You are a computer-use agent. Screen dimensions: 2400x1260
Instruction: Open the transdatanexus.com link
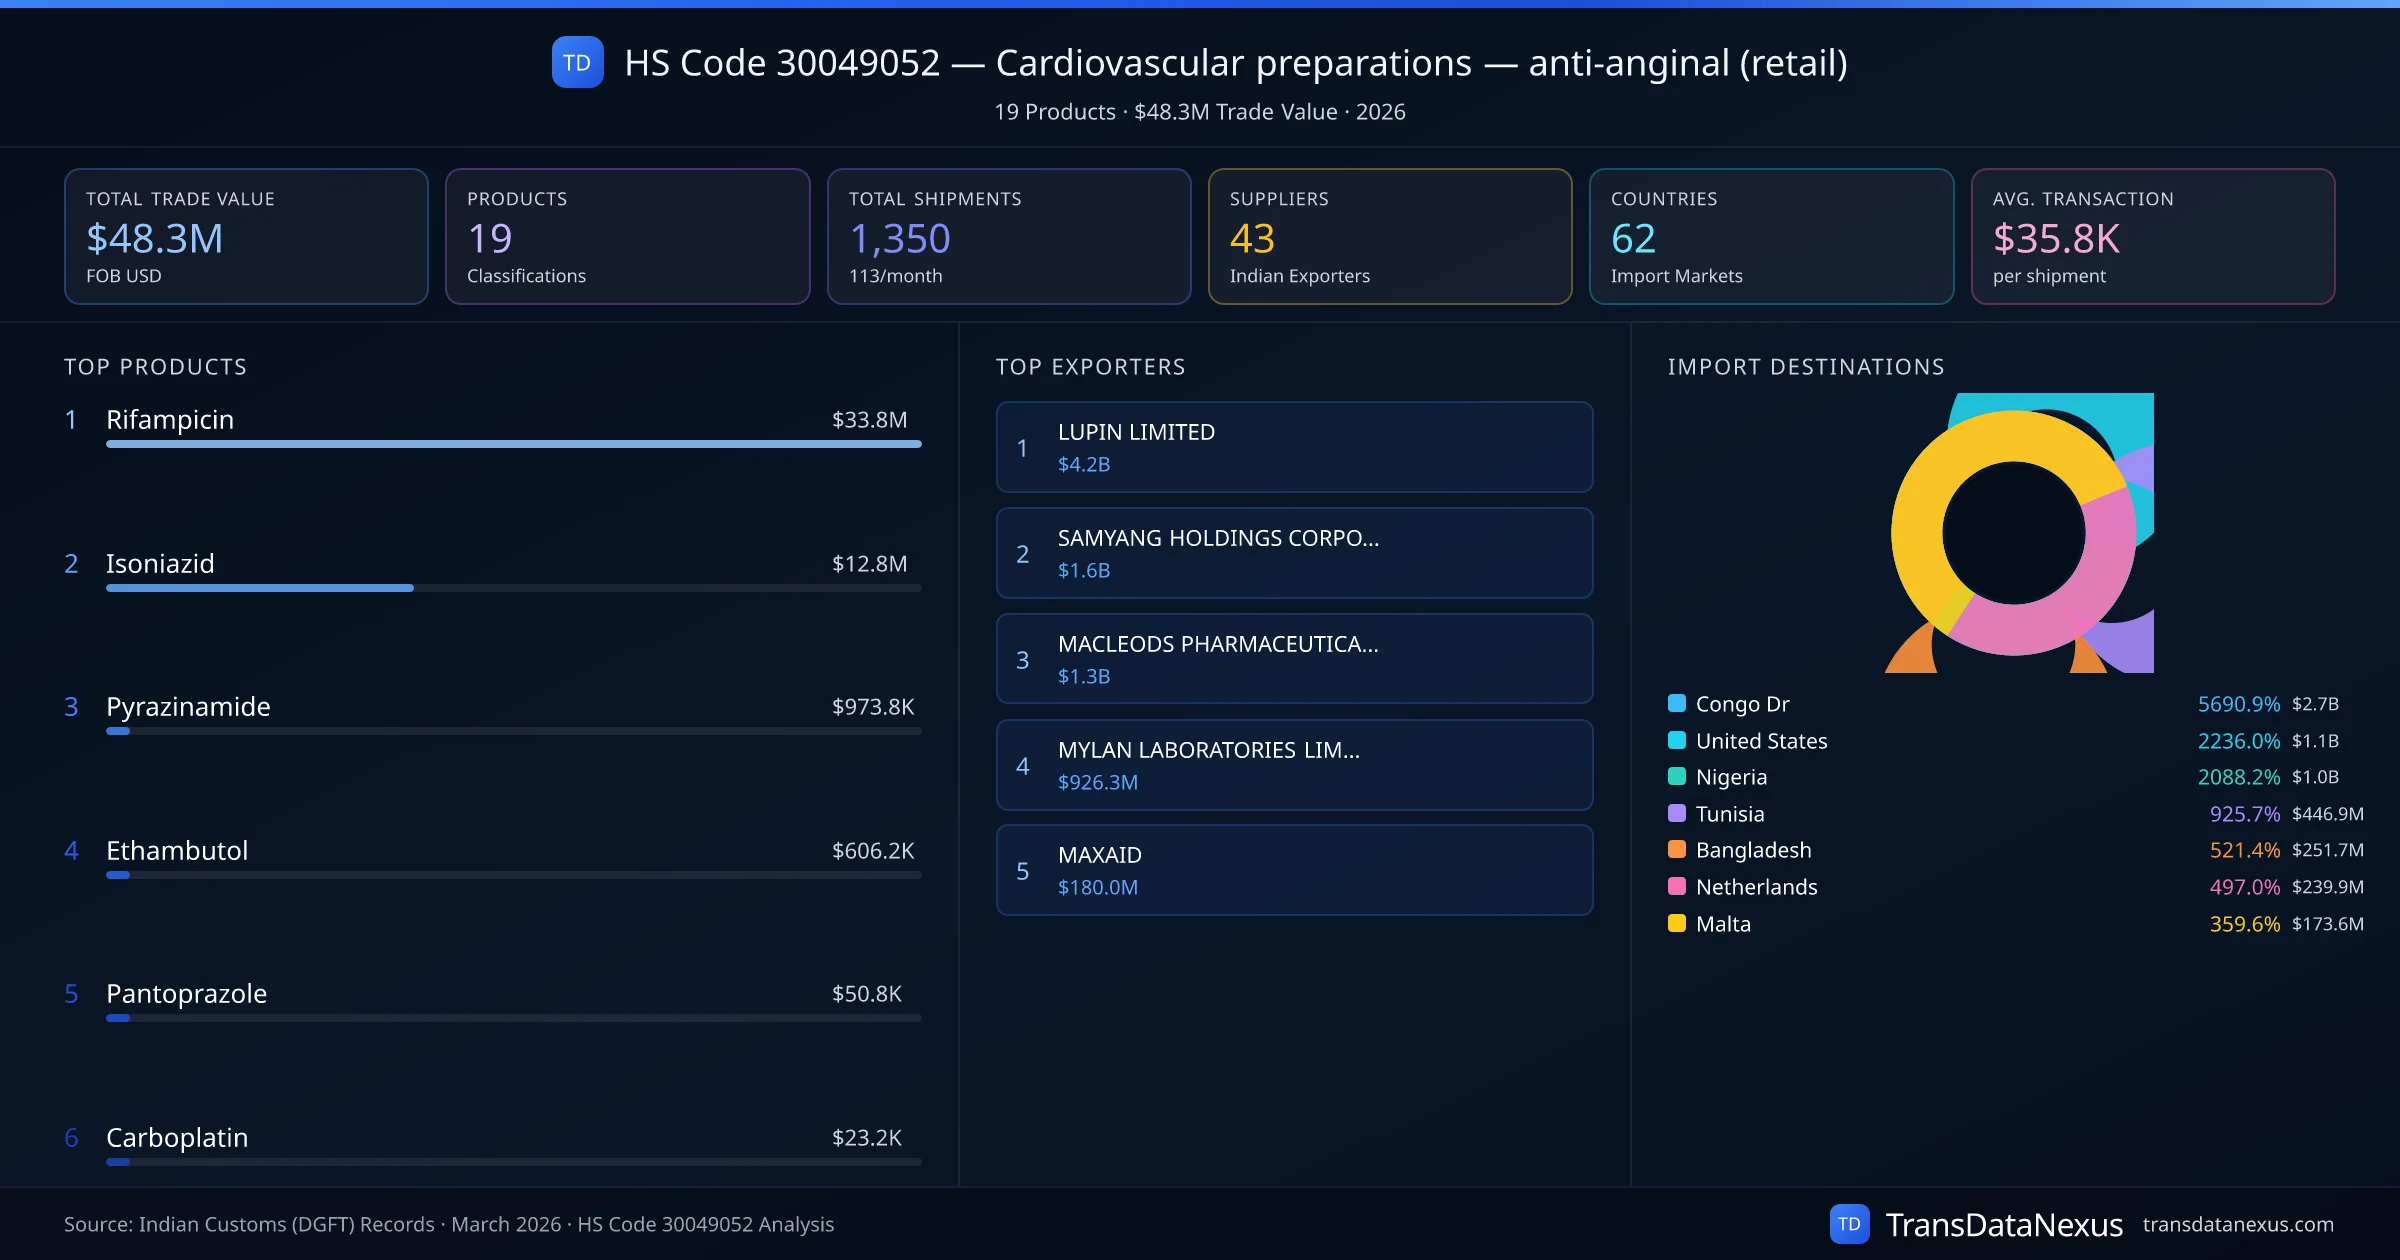coord(2237,1224)
